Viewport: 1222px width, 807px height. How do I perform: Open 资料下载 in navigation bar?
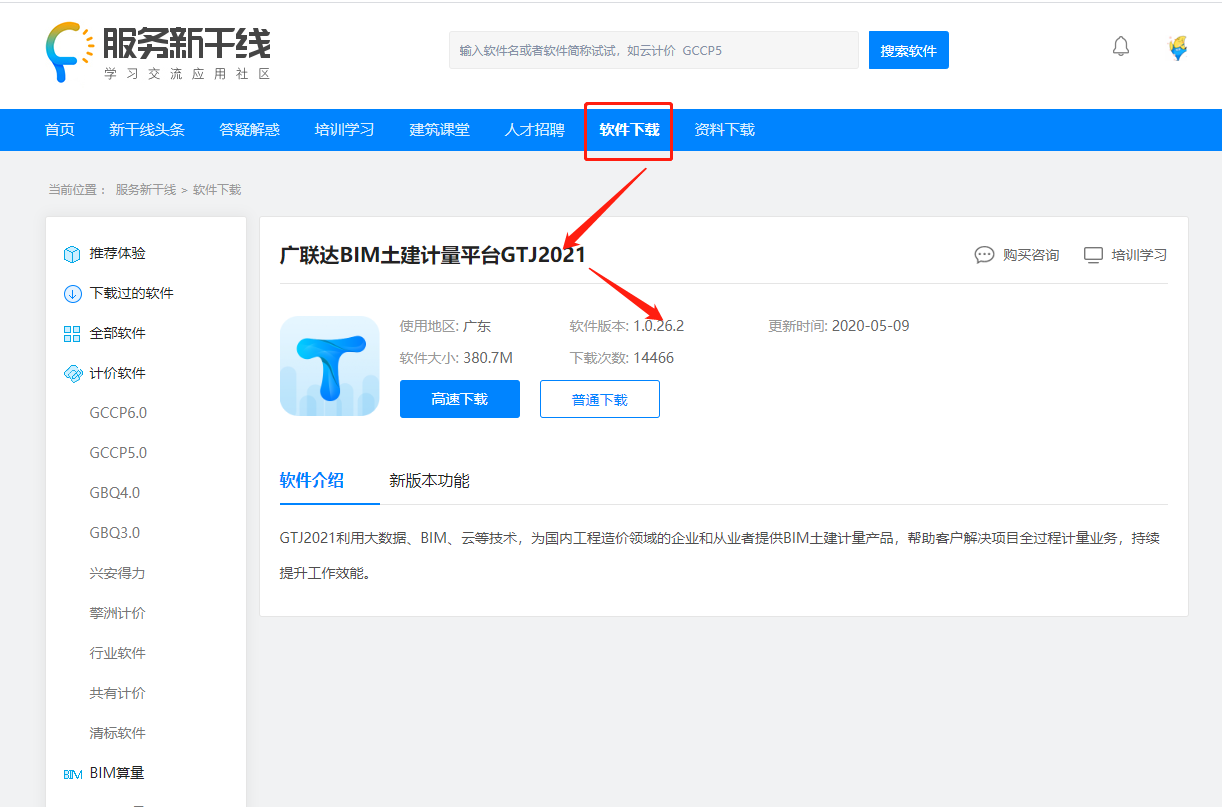(725, 130)
